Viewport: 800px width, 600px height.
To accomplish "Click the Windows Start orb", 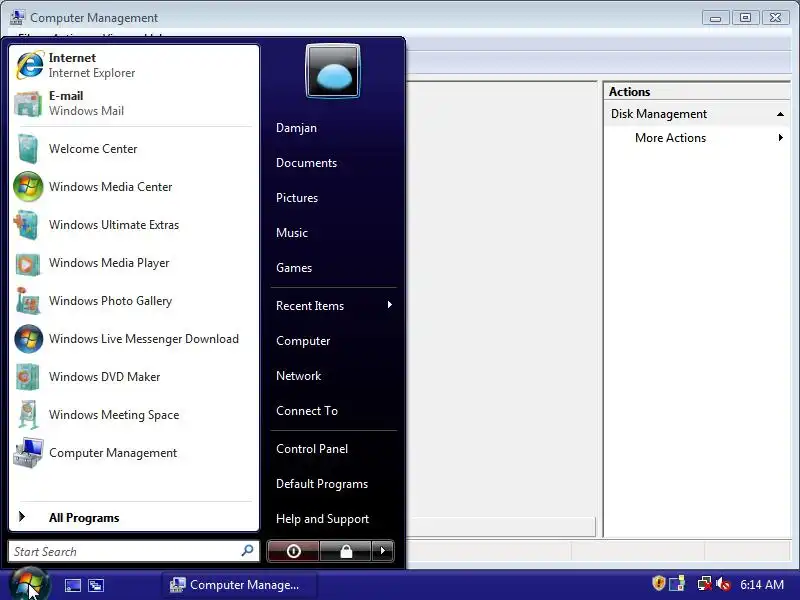I will coord(29,584).
